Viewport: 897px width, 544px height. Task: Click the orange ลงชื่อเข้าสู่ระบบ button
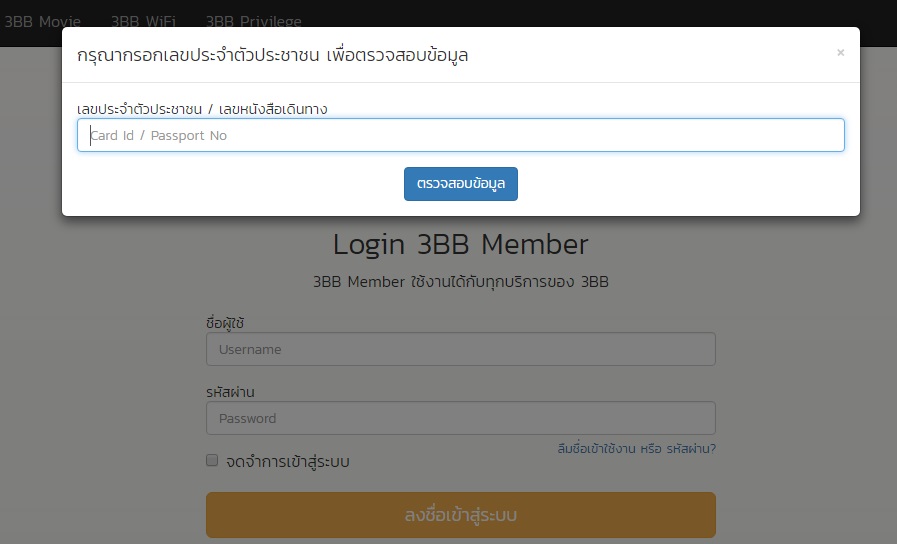point(461,515)
